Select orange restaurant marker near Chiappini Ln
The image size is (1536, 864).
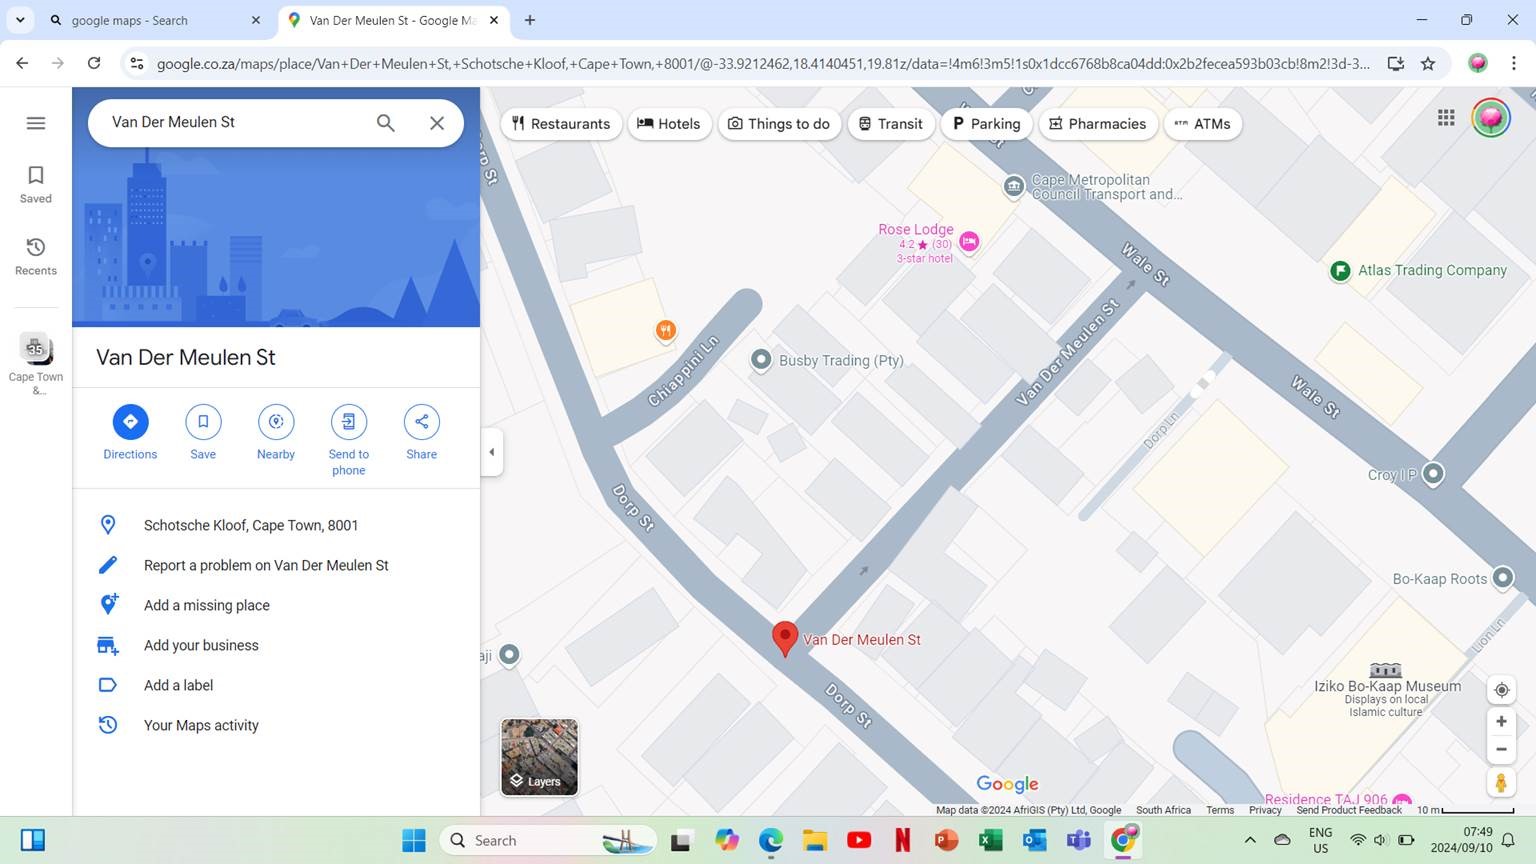[x=665, y=330]
